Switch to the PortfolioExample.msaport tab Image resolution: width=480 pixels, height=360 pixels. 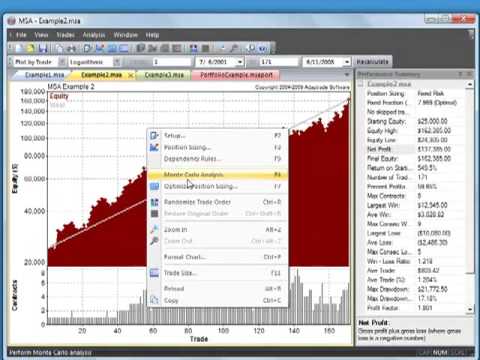tap(236, 75)
